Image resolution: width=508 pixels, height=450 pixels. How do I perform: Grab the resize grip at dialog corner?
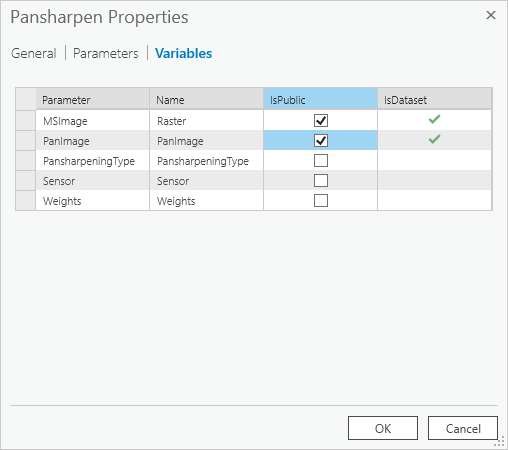tap(499, 442)
